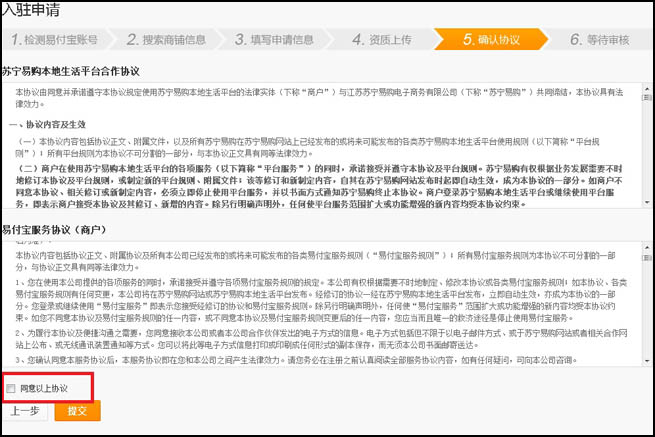
Task: Click the 易付宝 clause starting 1、您在使用本公司
Action: (321, 300)
